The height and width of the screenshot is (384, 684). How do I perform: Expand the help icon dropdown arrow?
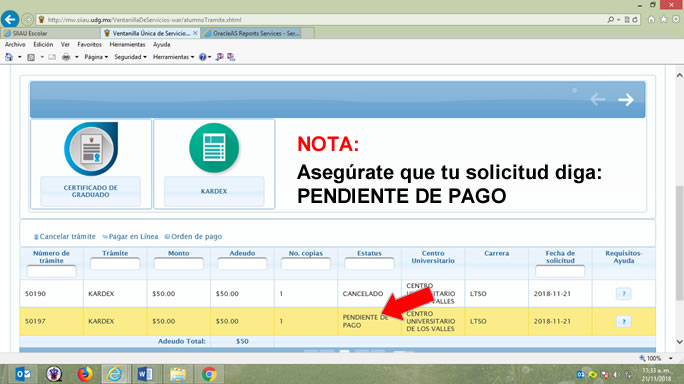click(x=209, y=57)
